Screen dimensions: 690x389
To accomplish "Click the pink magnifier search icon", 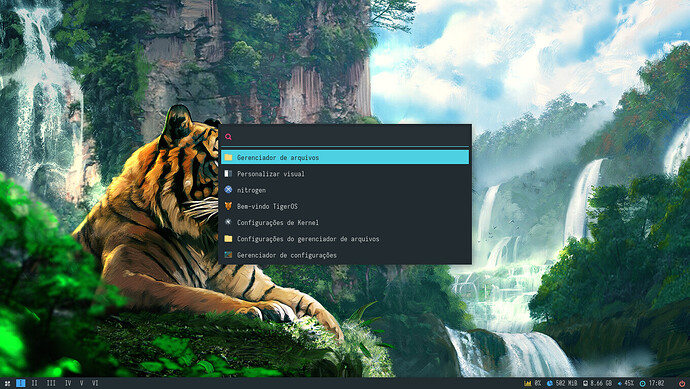I will coord(228,137).
